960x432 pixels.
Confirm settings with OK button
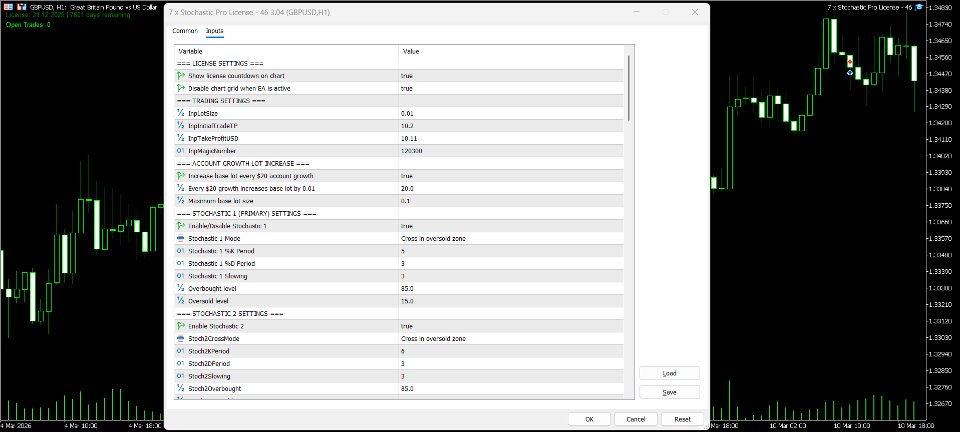point(589,419)
